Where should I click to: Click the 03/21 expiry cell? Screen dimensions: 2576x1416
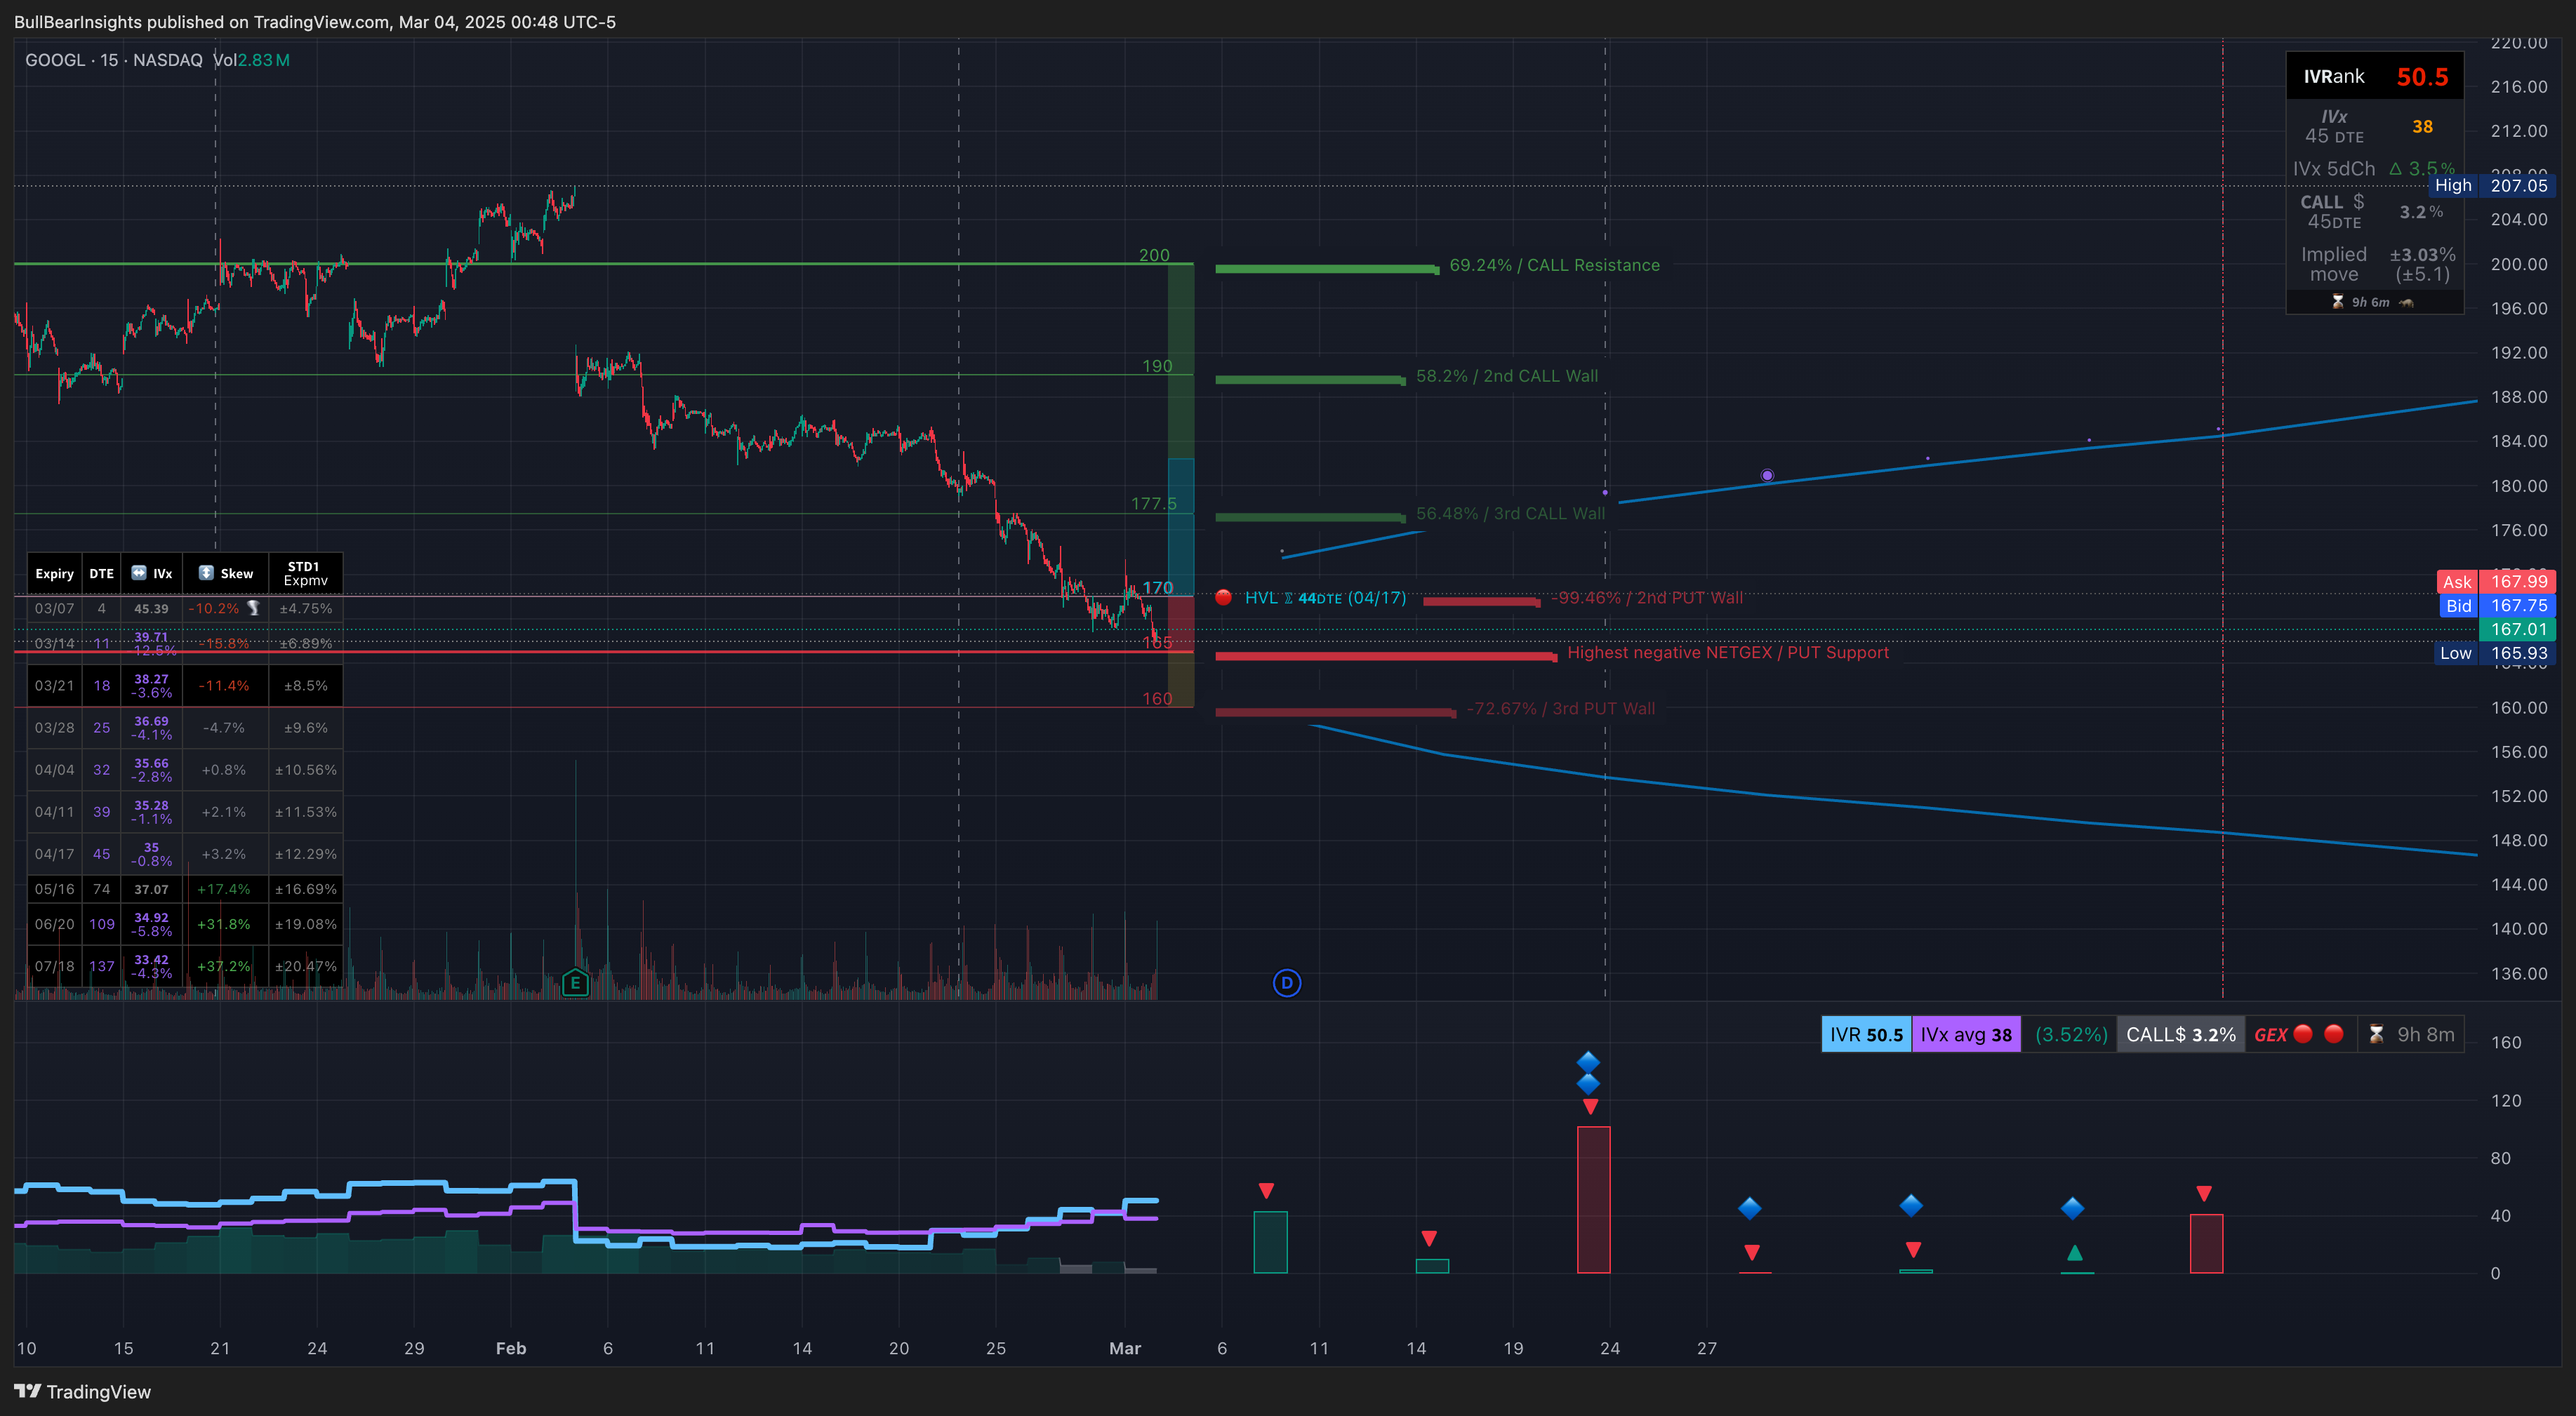coord(54,685)
